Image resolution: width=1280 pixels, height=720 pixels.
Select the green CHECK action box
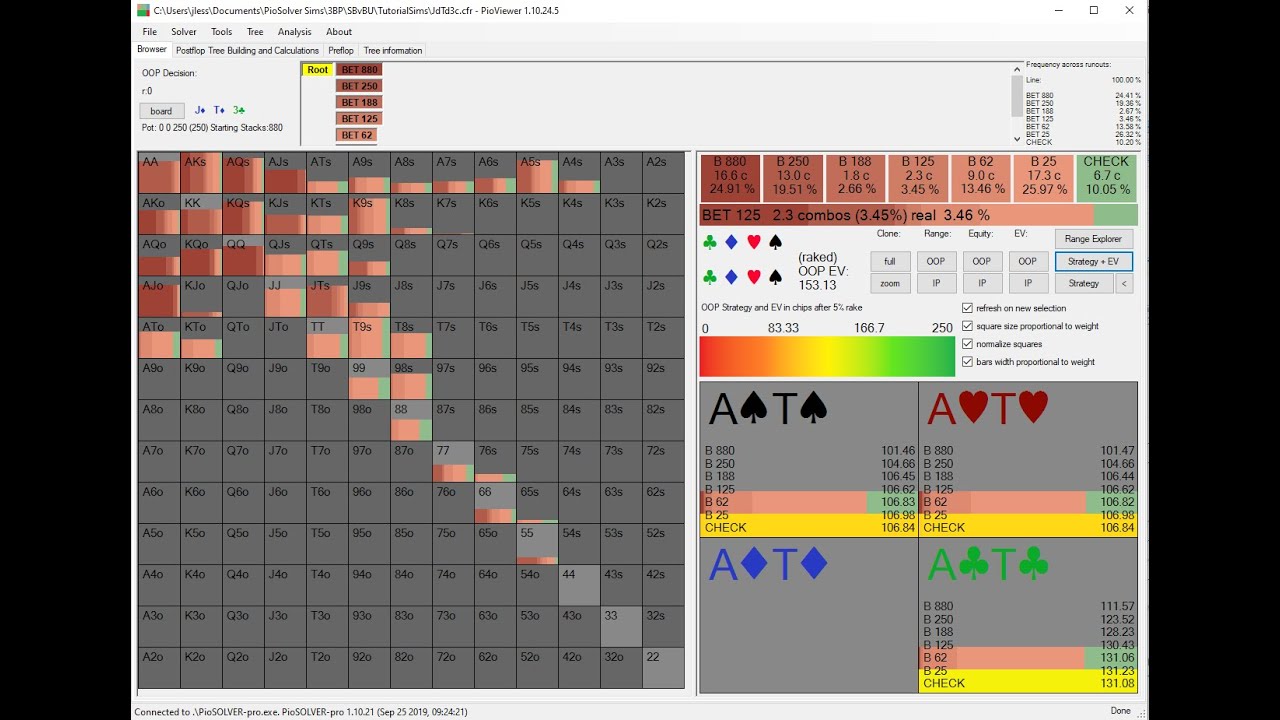(1106, 177)
